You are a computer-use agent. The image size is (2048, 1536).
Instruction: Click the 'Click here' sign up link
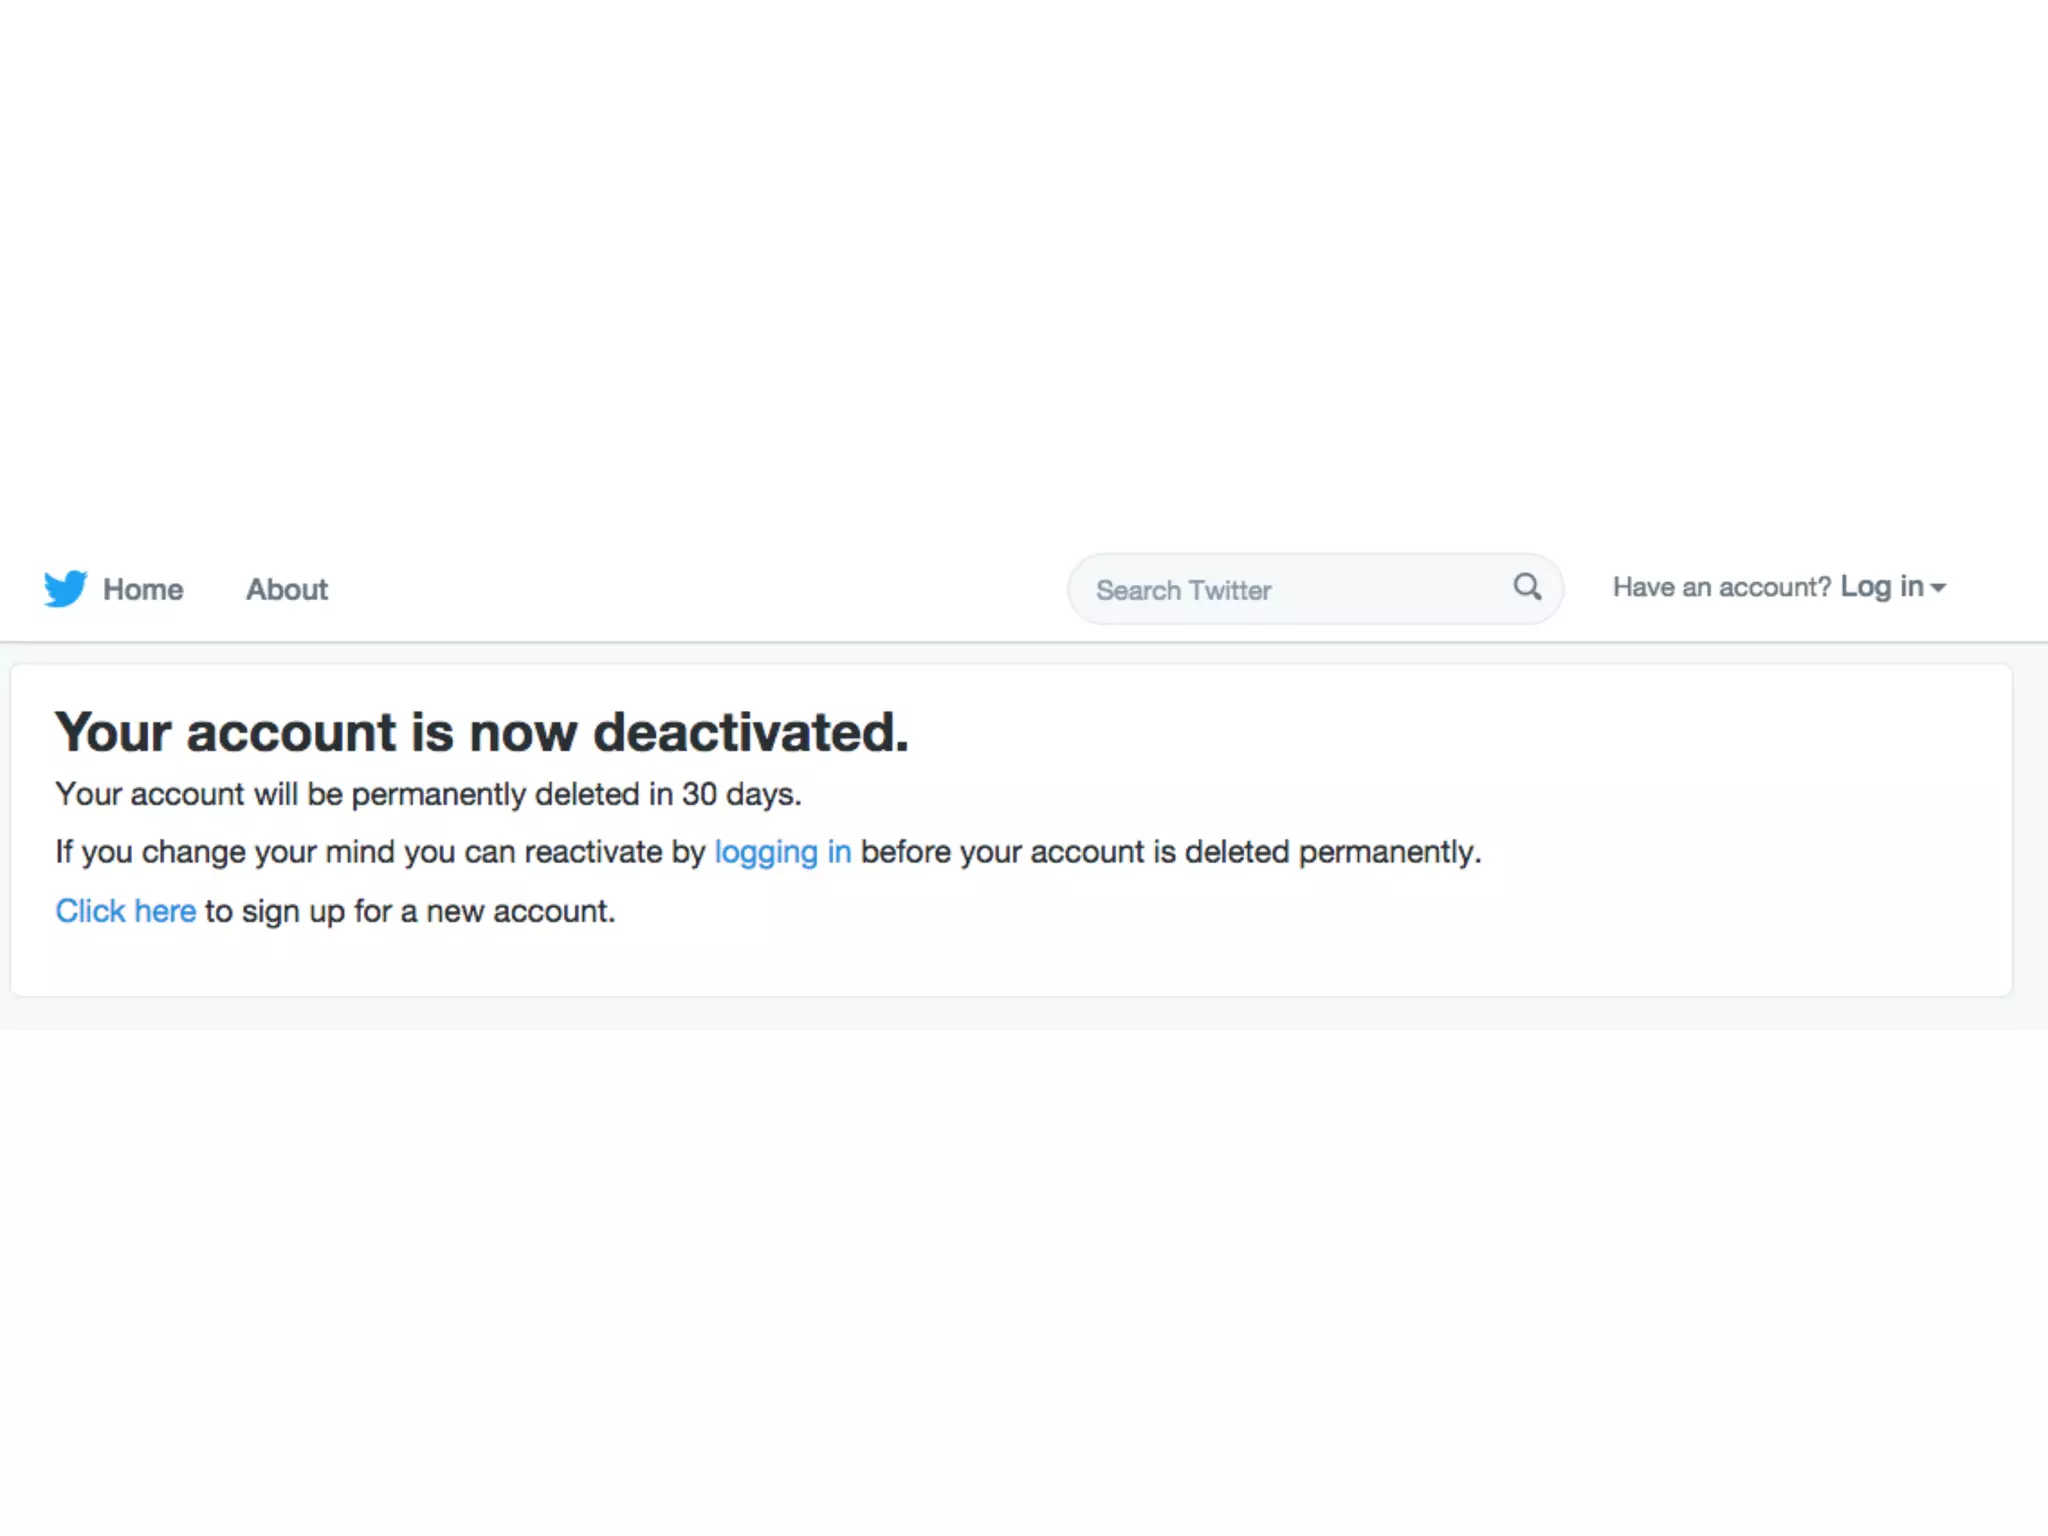(125, 911)
